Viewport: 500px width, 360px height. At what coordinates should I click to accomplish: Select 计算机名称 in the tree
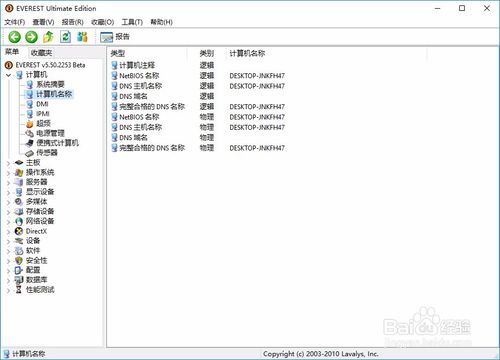(x=54, y=94)
